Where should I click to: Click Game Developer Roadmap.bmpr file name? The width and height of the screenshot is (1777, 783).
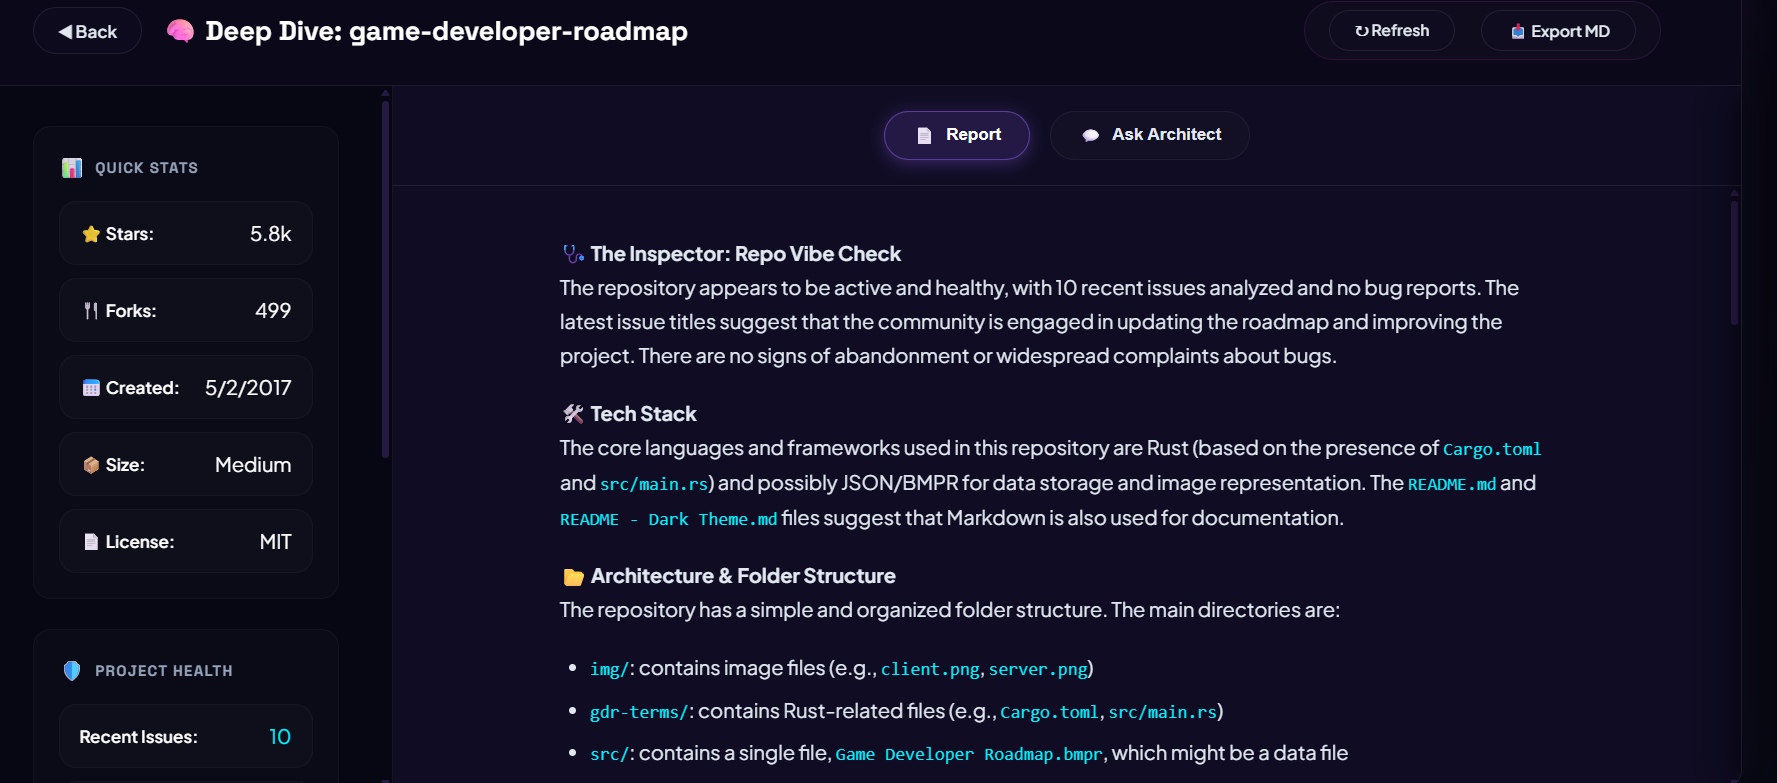(969, 754)
